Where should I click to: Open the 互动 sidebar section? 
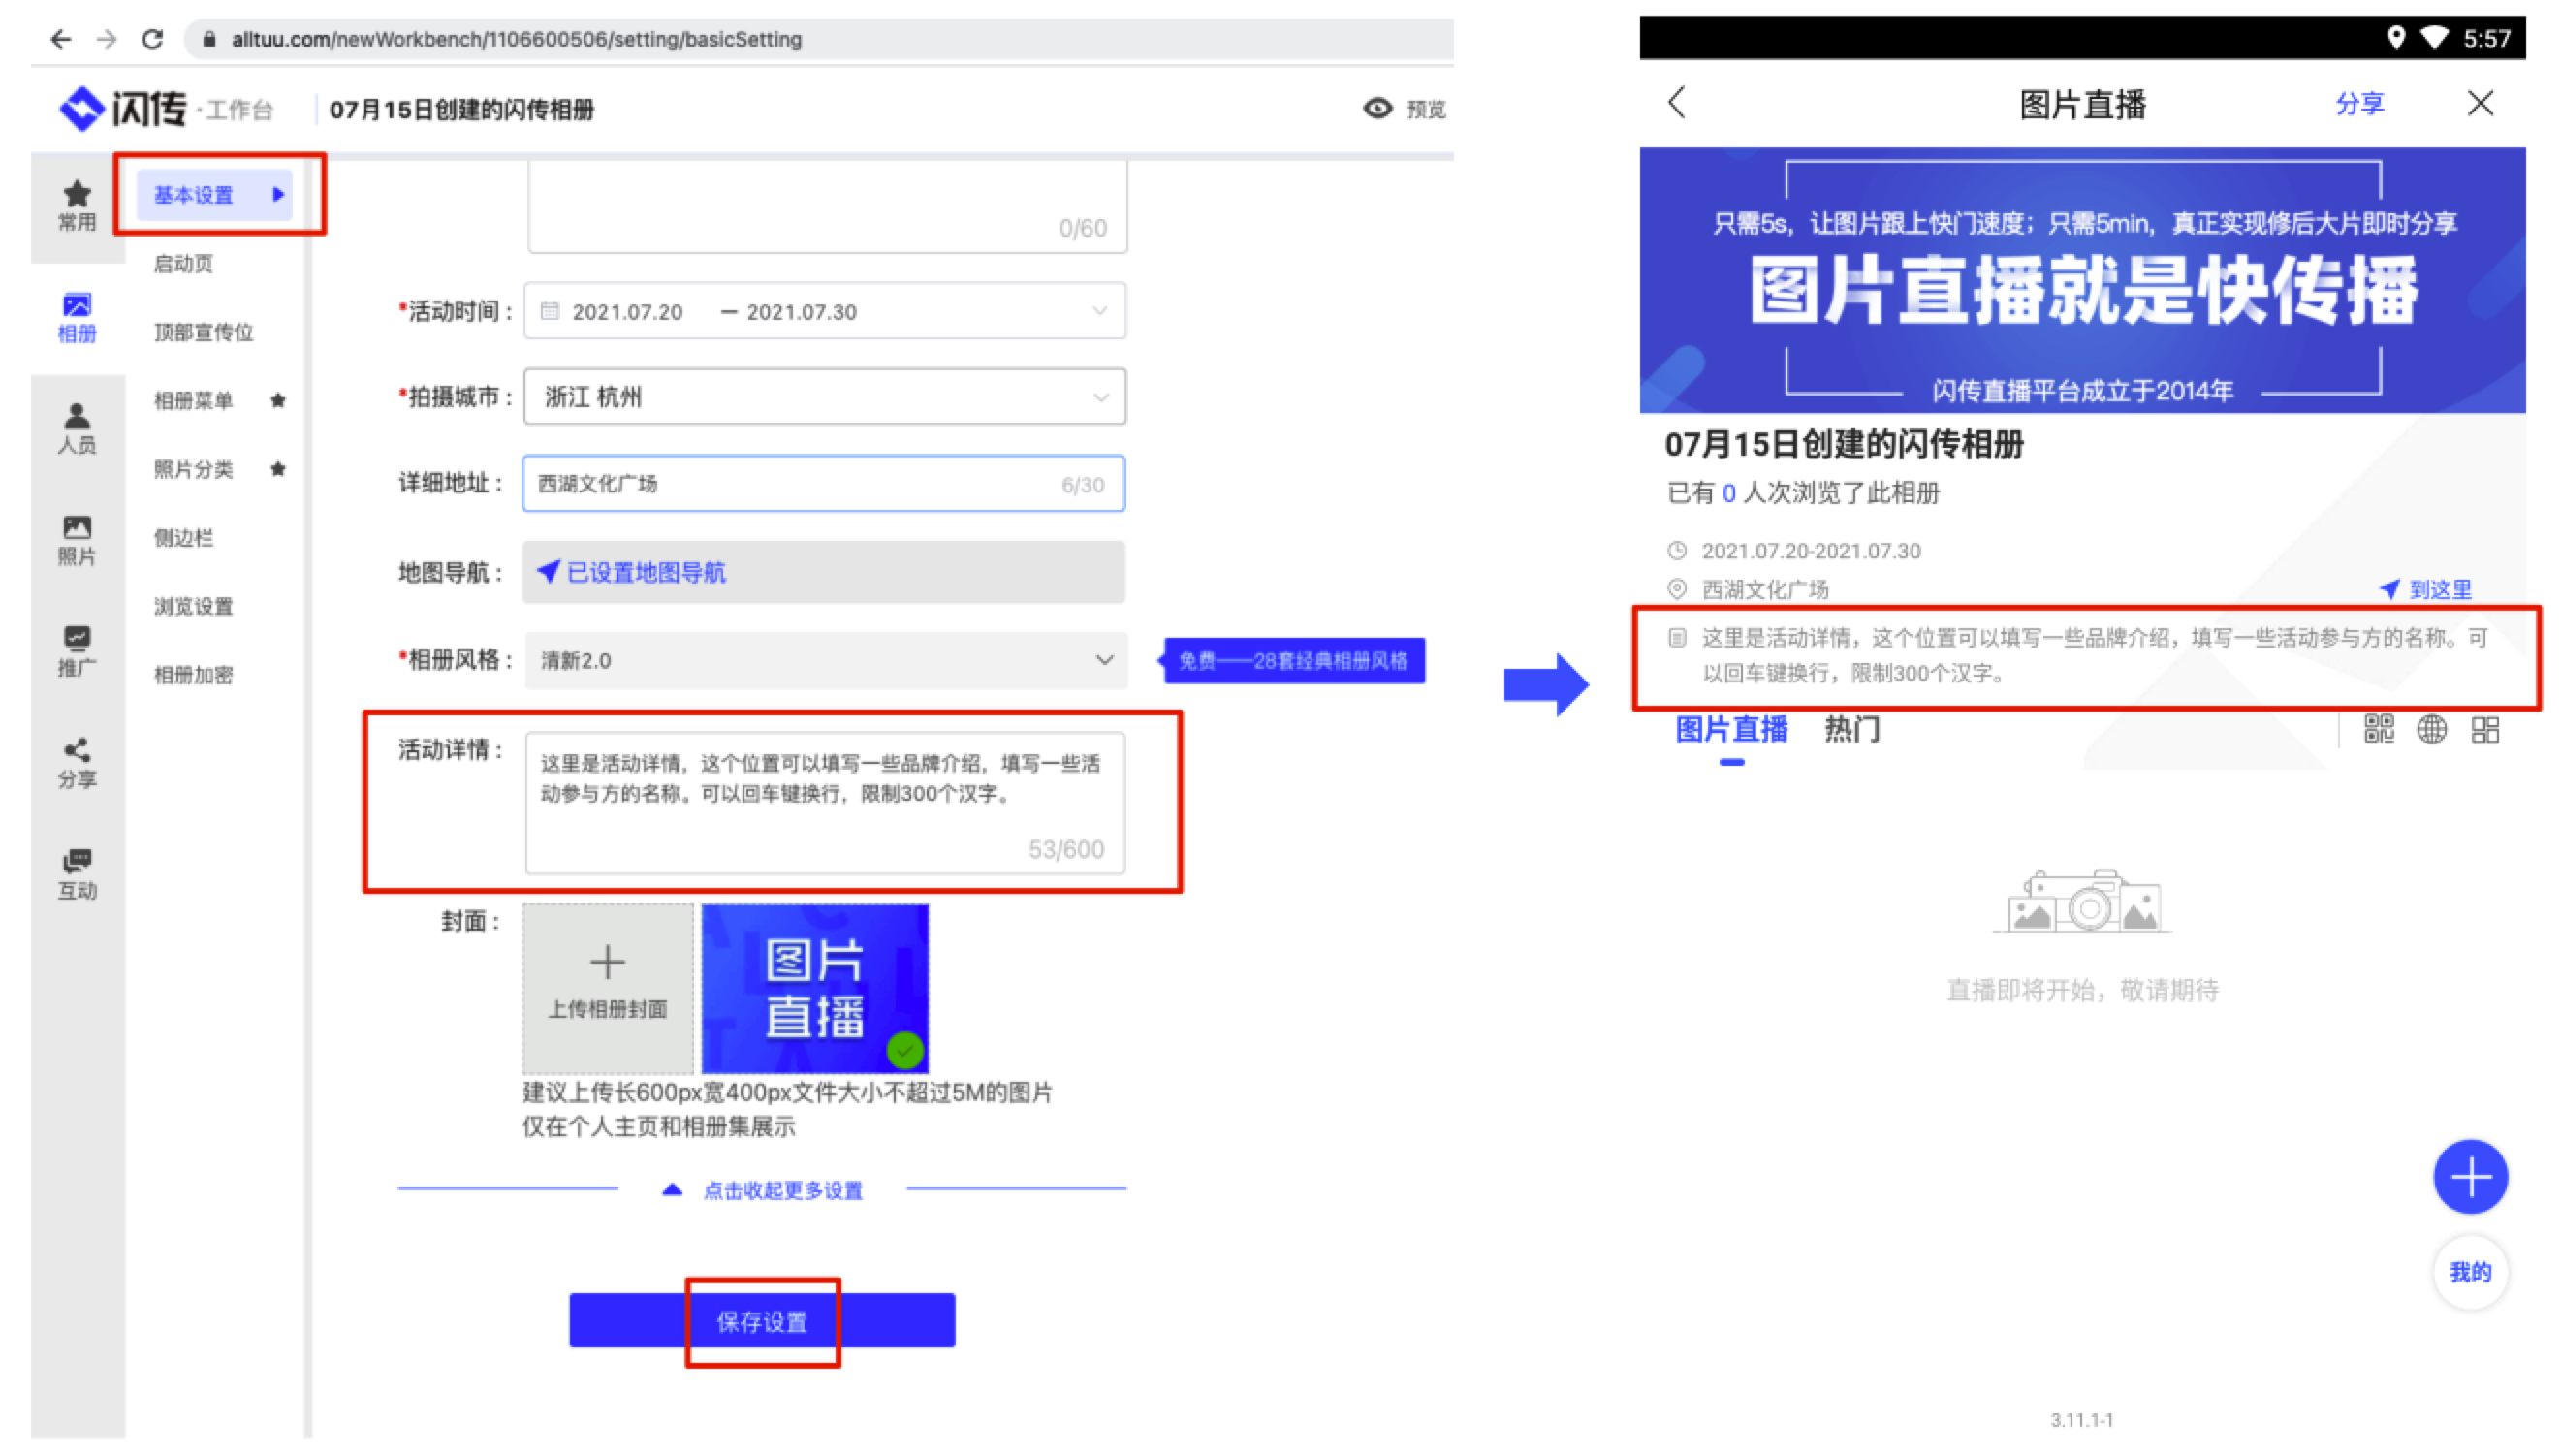77,874
